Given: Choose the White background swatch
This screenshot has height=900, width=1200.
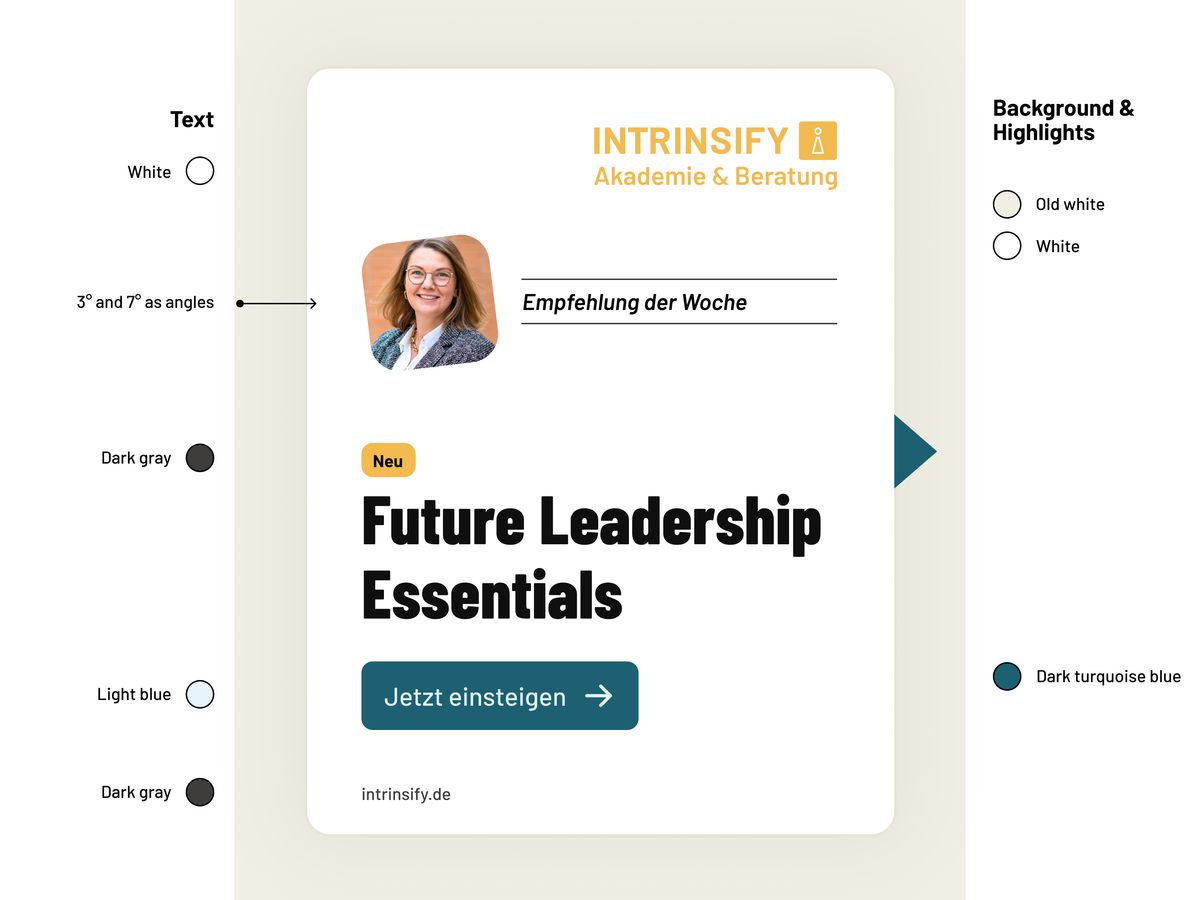Looking at the screenshot, I should (1007, 246).
